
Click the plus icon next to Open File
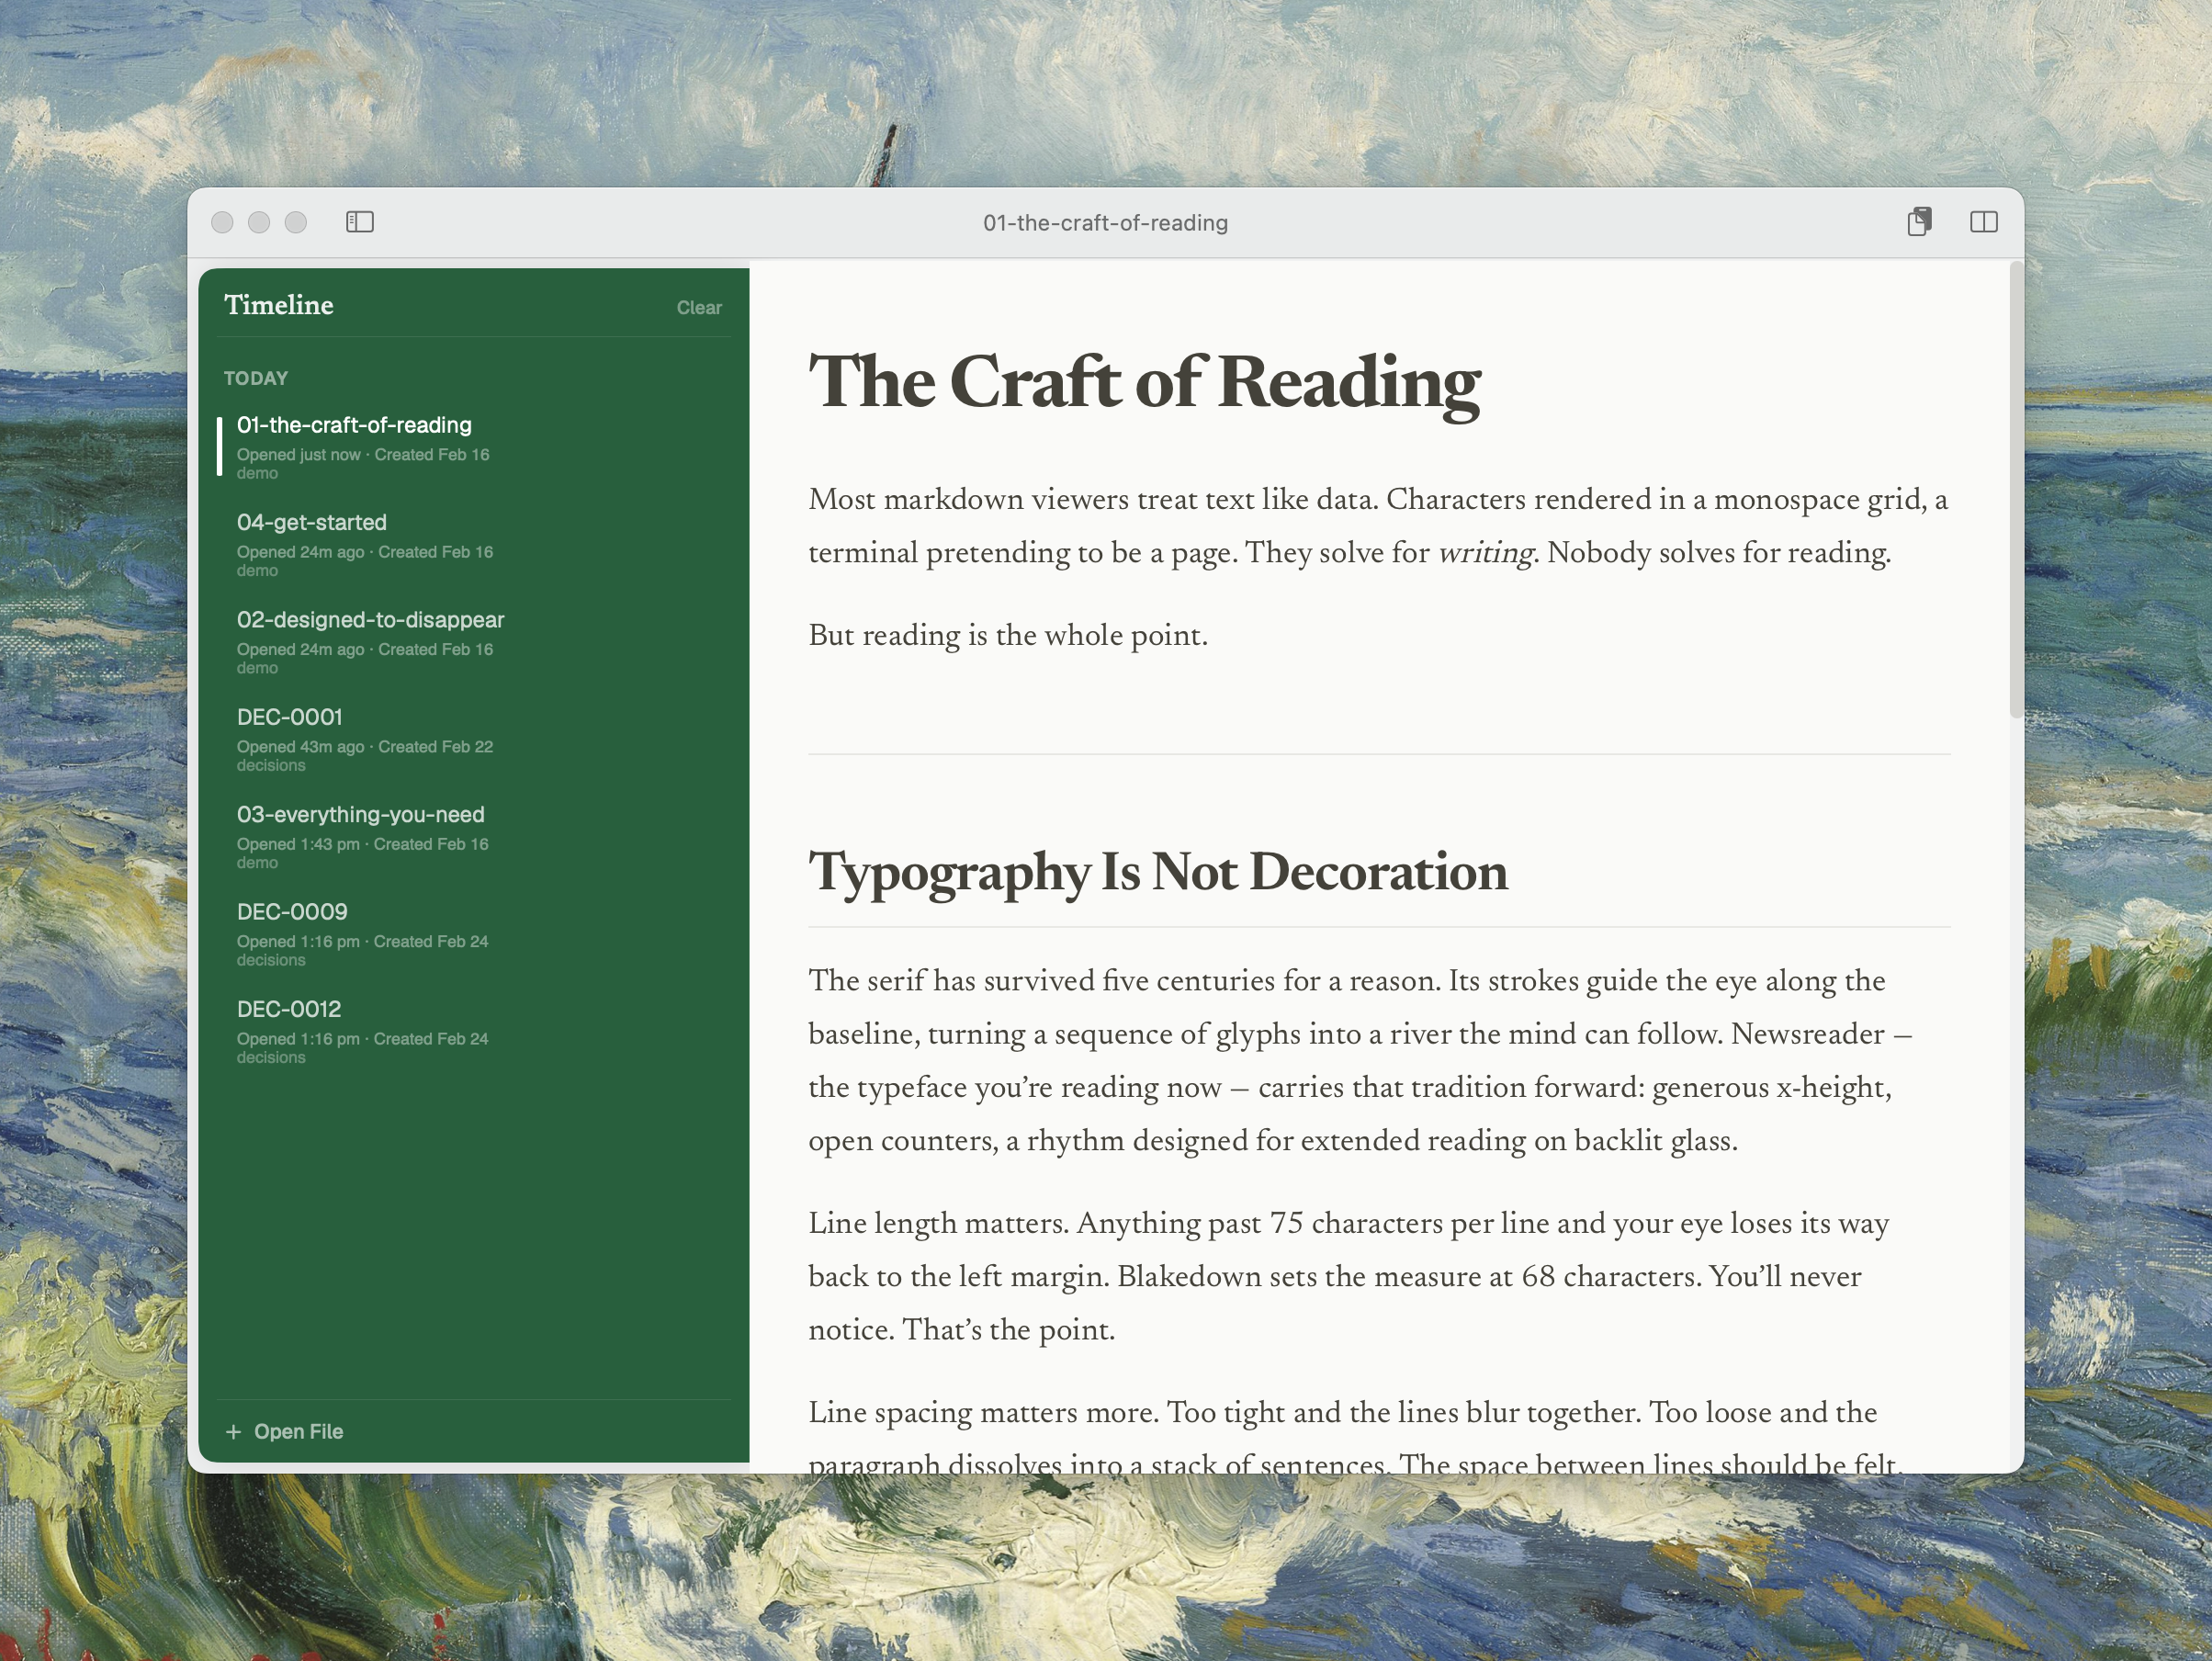pos(234,1431)
